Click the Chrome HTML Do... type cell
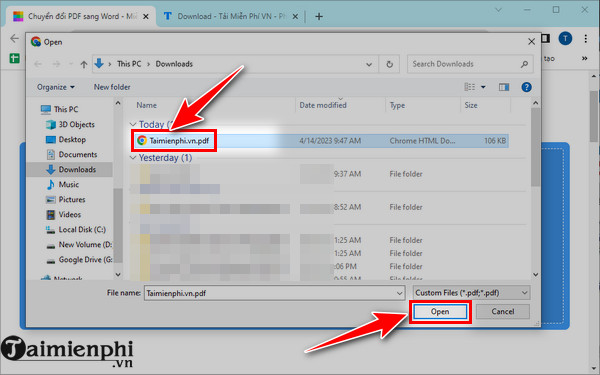 pyautogui.click(x=422, y=141)
